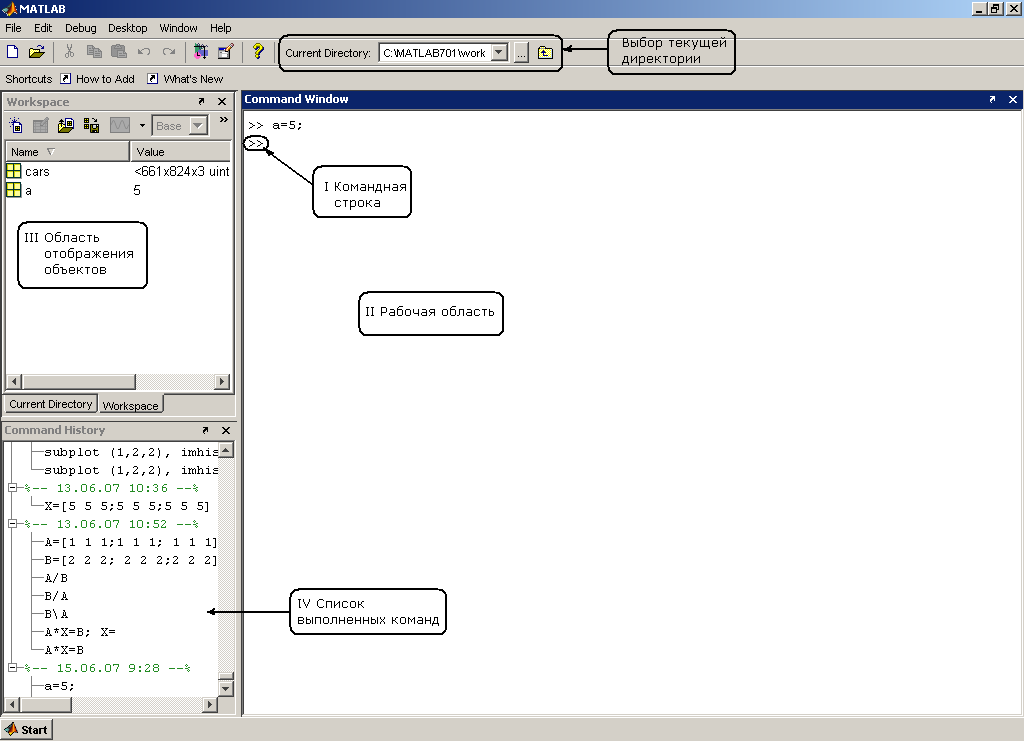Open MATLAB help question mark icon
The image size is (1024, 742).
(x=258, y=52)
